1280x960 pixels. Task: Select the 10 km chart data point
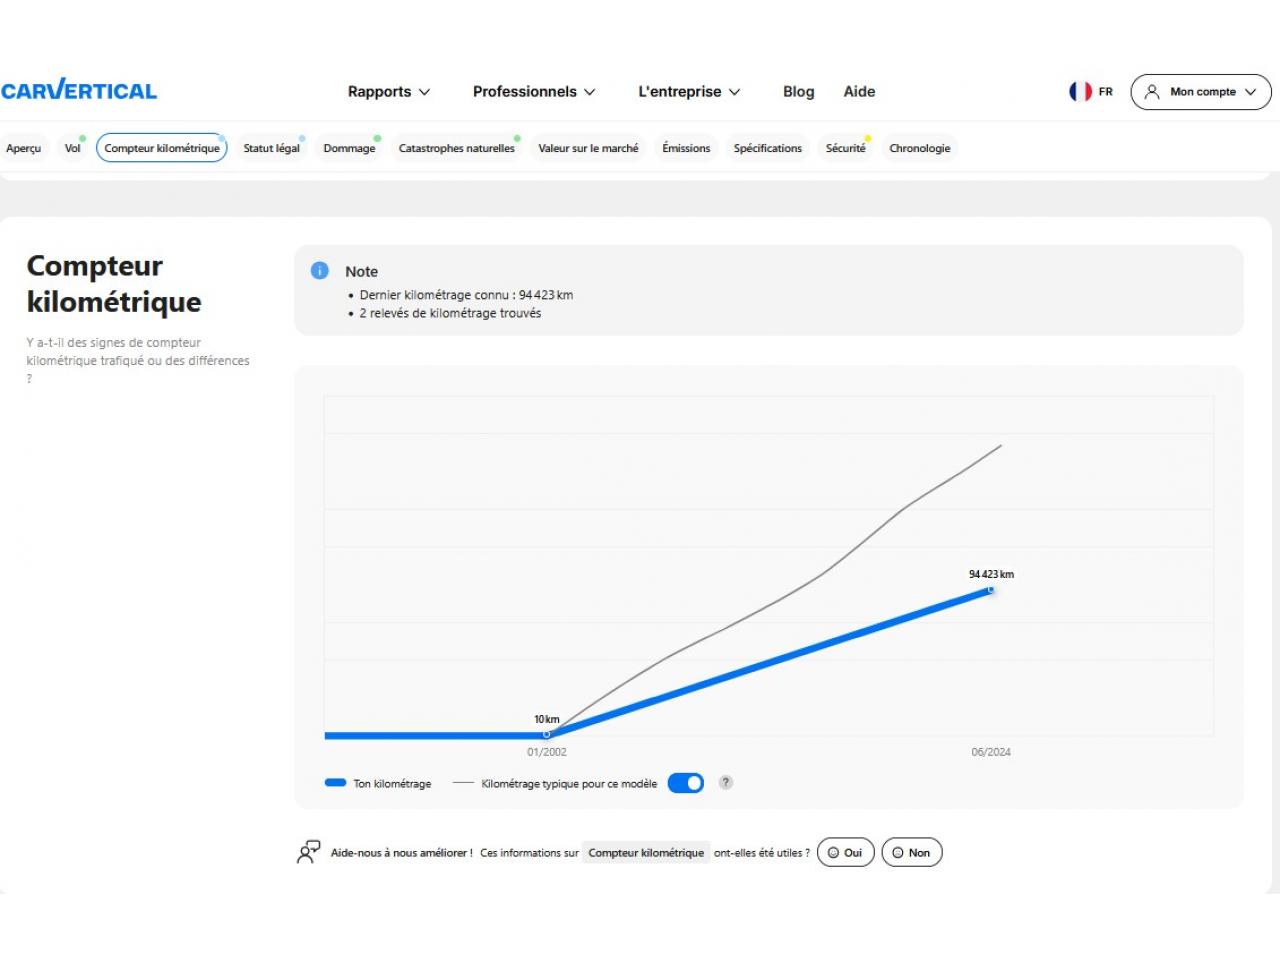[x=546, y=734]
